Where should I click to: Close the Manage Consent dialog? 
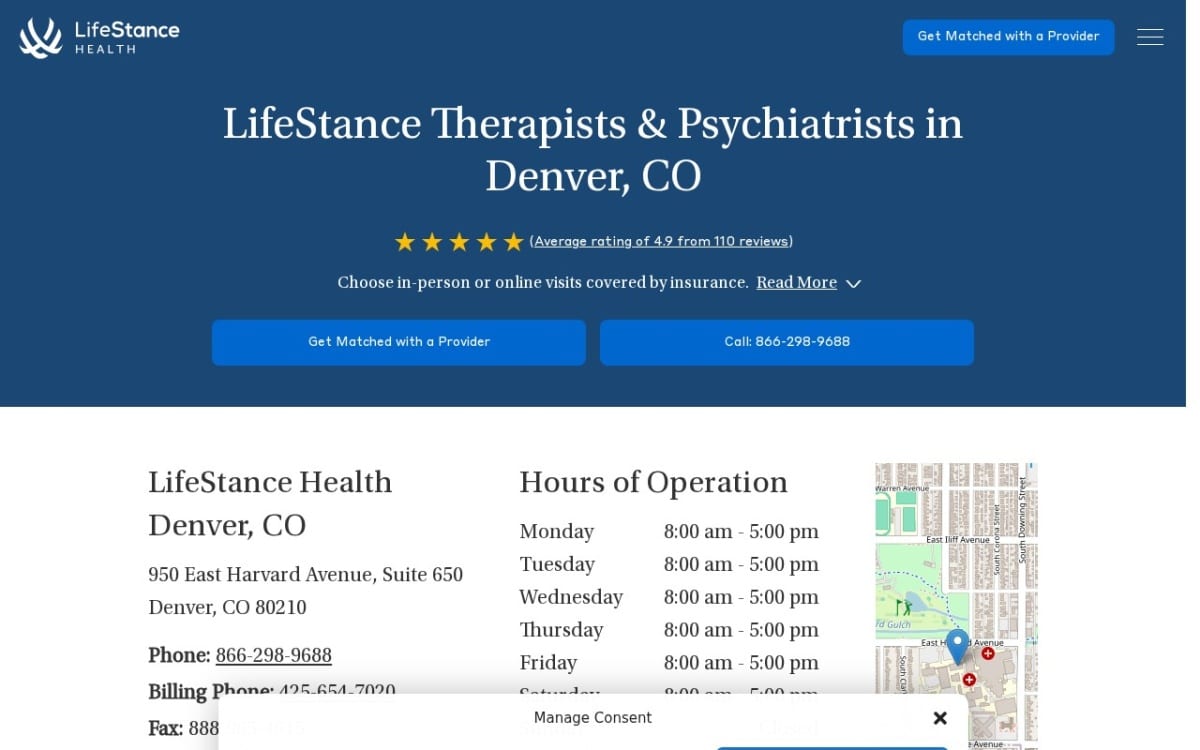tap(940, 718)
